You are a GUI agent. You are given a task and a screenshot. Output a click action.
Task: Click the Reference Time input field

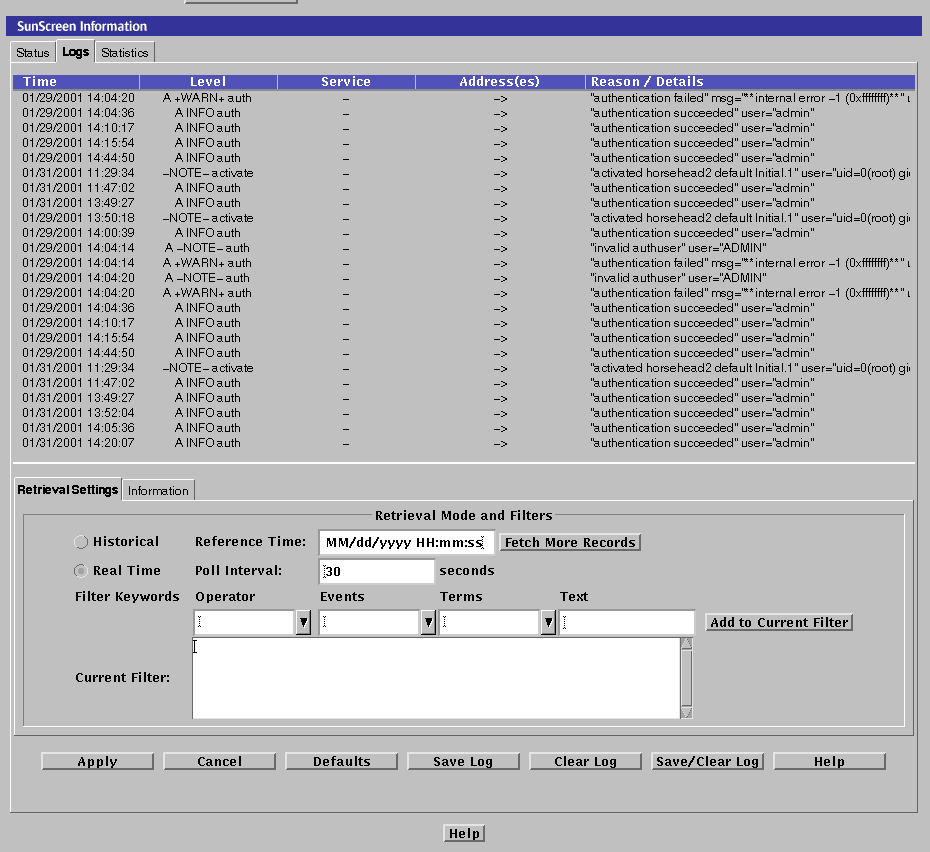tap(406, 542)
